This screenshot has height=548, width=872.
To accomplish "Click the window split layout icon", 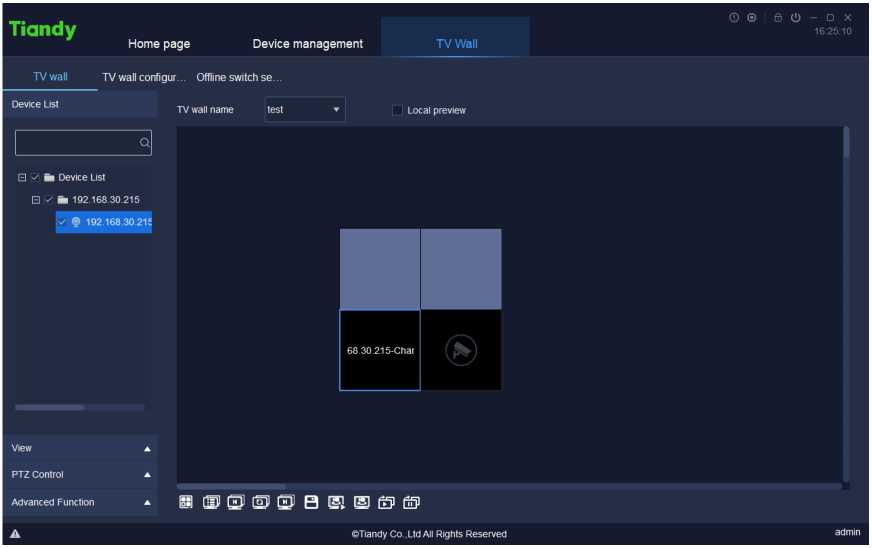I will [x=186, y=502].
